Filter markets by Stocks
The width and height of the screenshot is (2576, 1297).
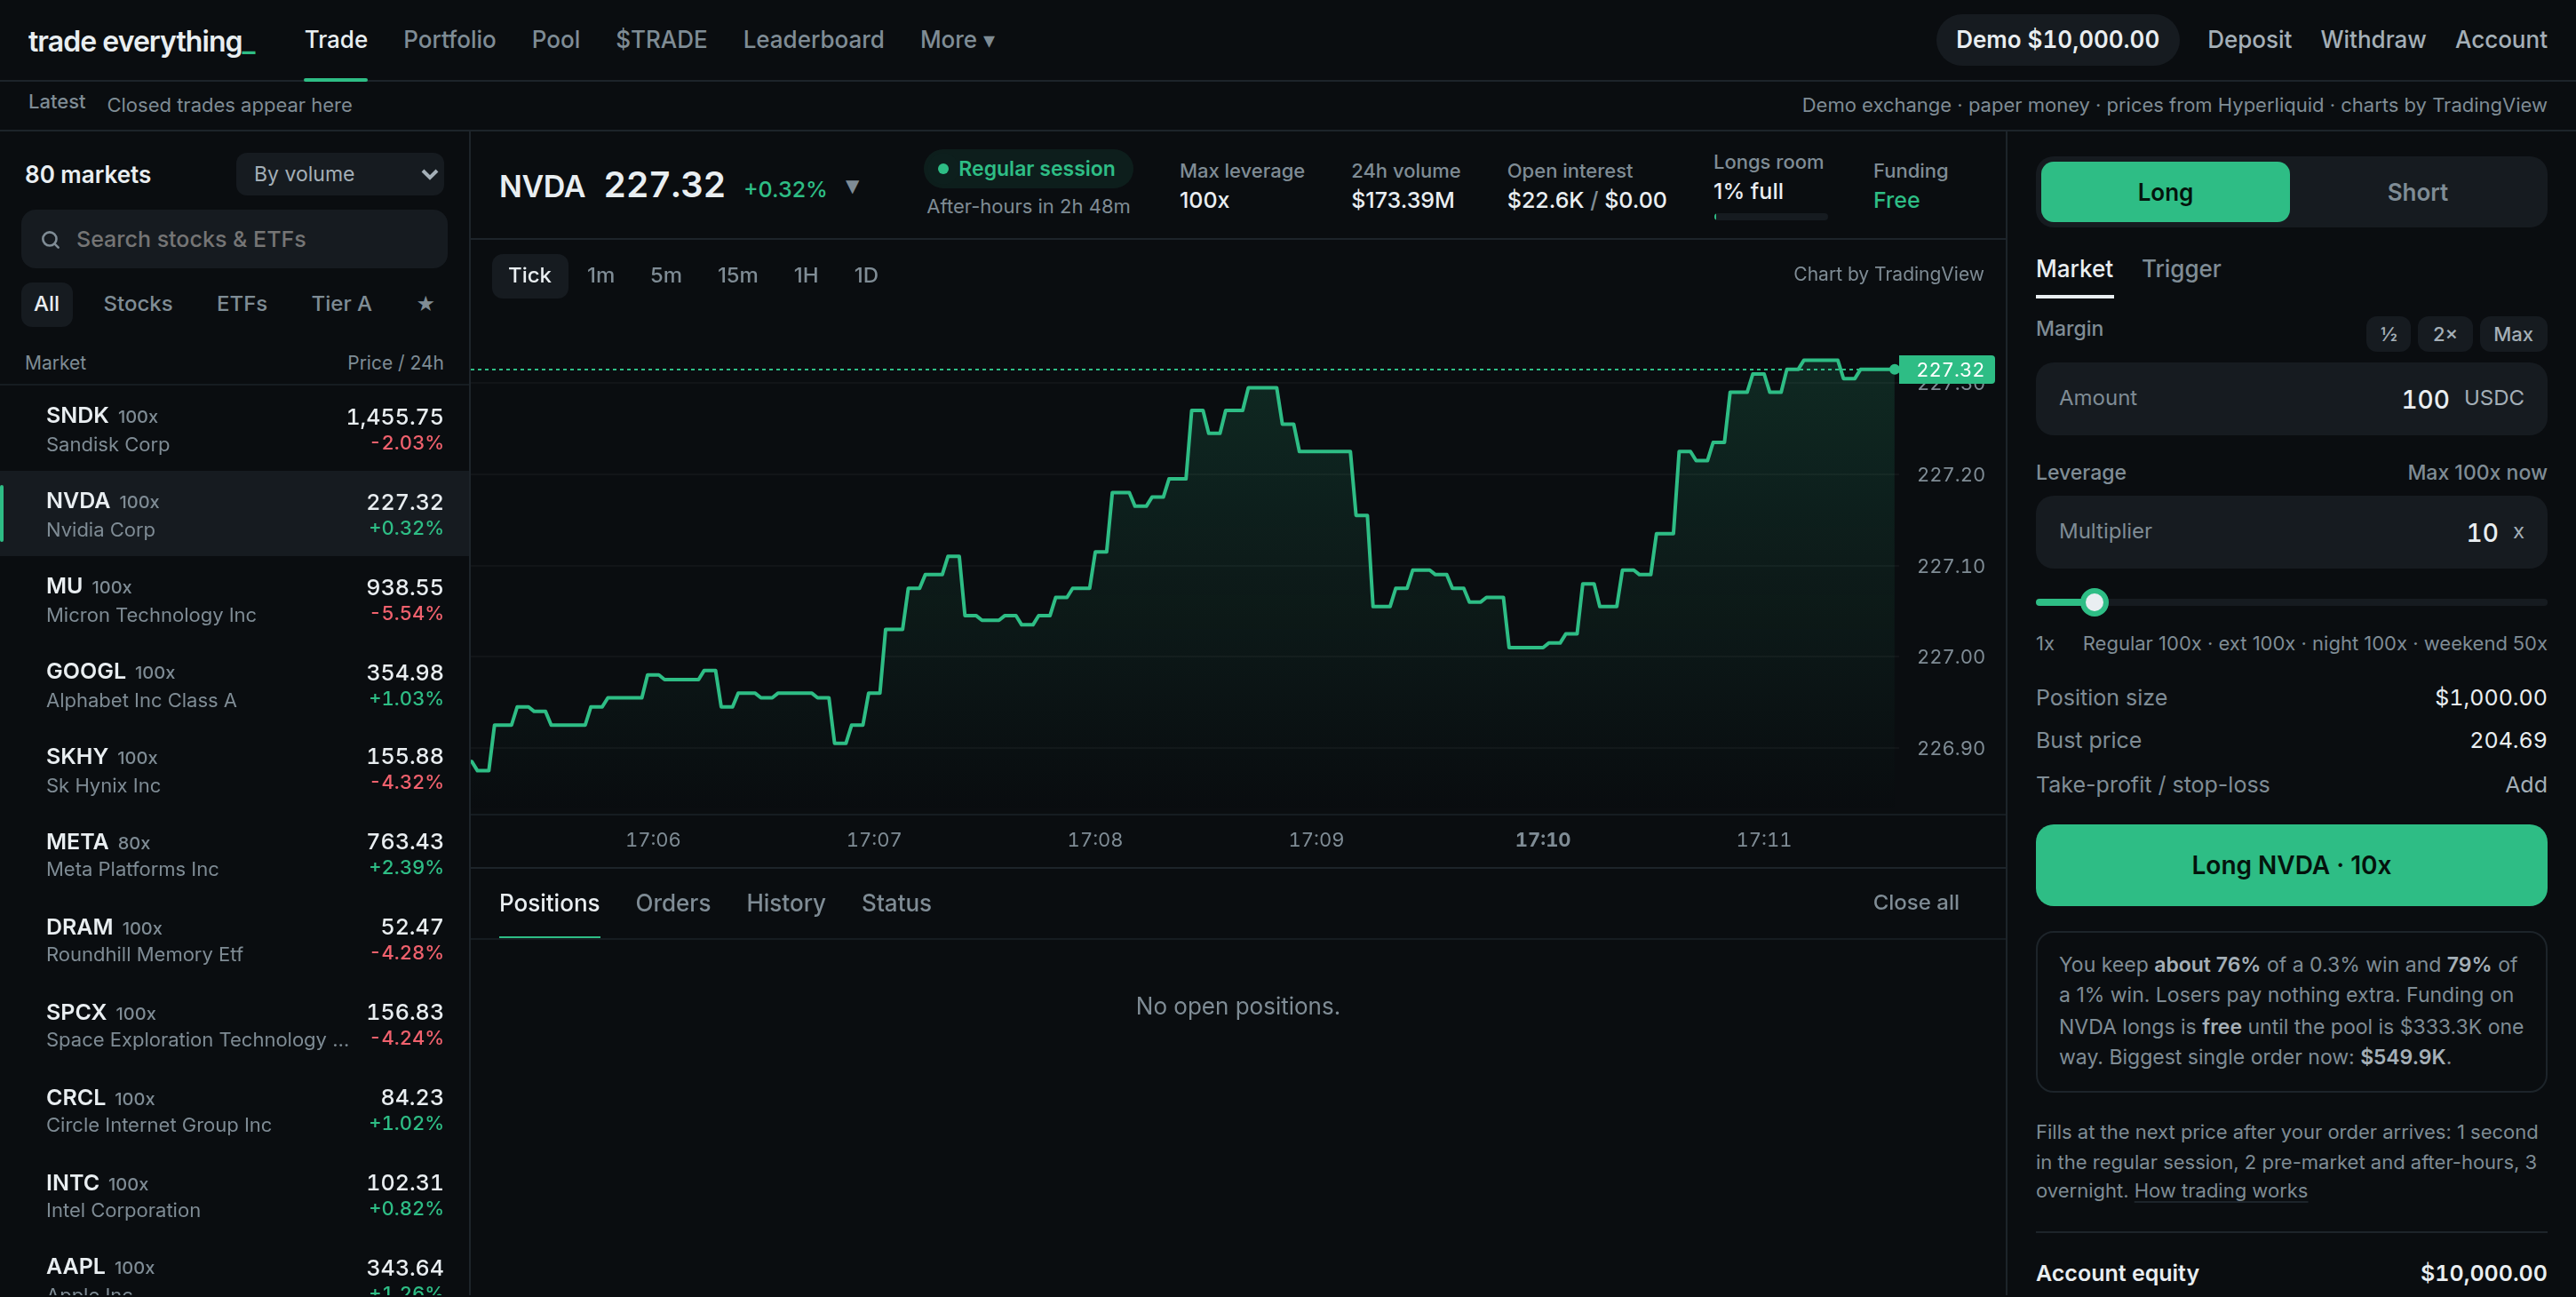click(137, 304)
